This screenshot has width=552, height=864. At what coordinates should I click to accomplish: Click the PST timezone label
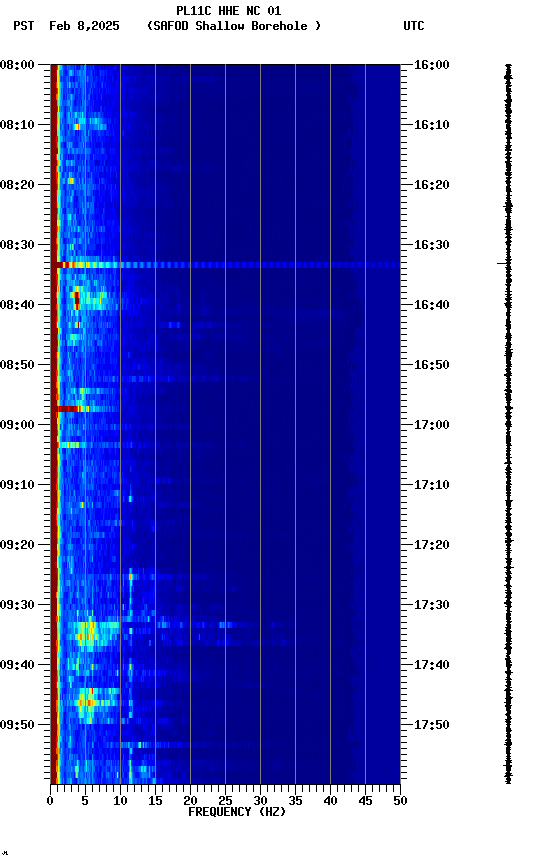[24, 26]
